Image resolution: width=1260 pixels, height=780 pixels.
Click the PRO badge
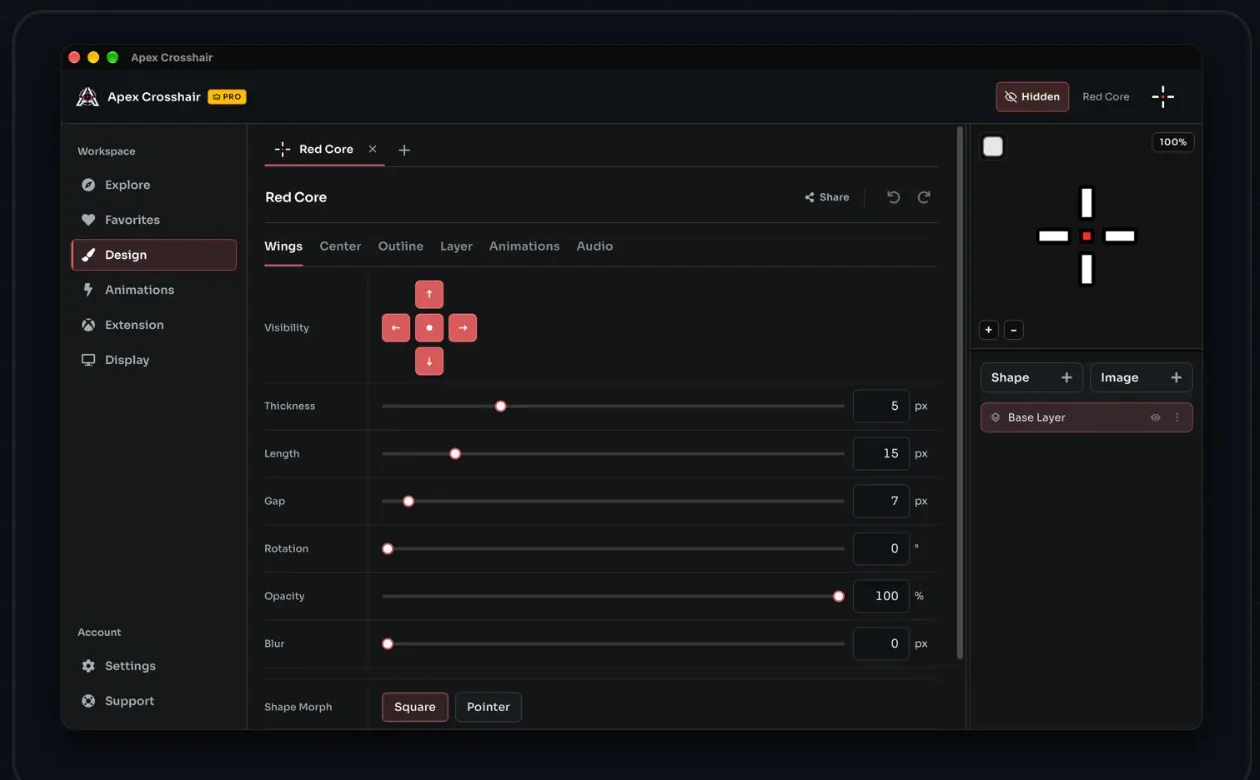[227, 97]
